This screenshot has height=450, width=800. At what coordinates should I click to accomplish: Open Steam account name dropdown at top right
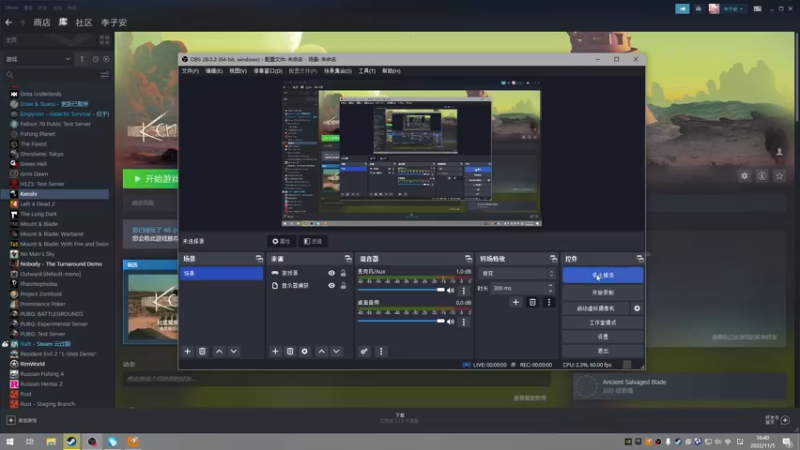[x=733, y=9]
